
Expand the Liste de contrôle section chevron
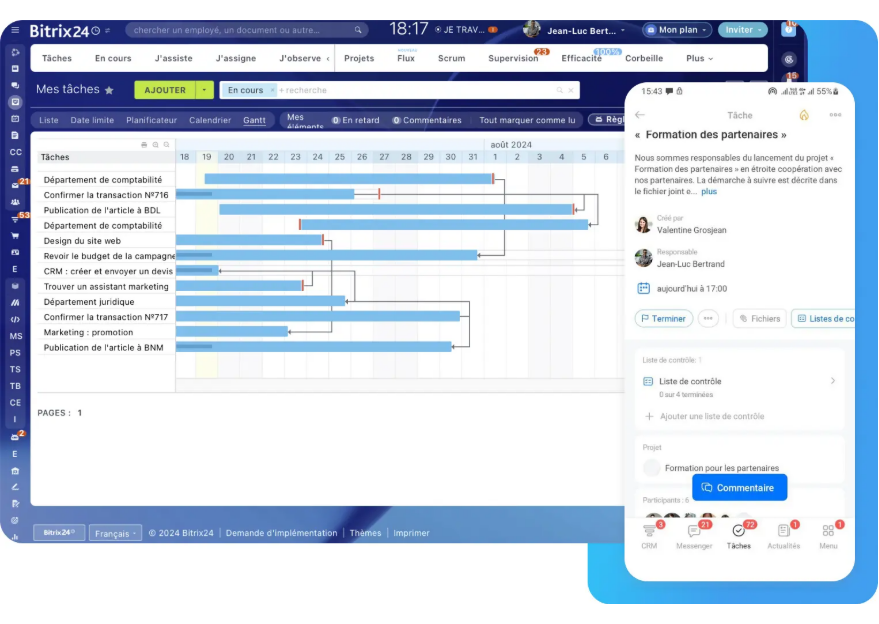click(833, 380)
